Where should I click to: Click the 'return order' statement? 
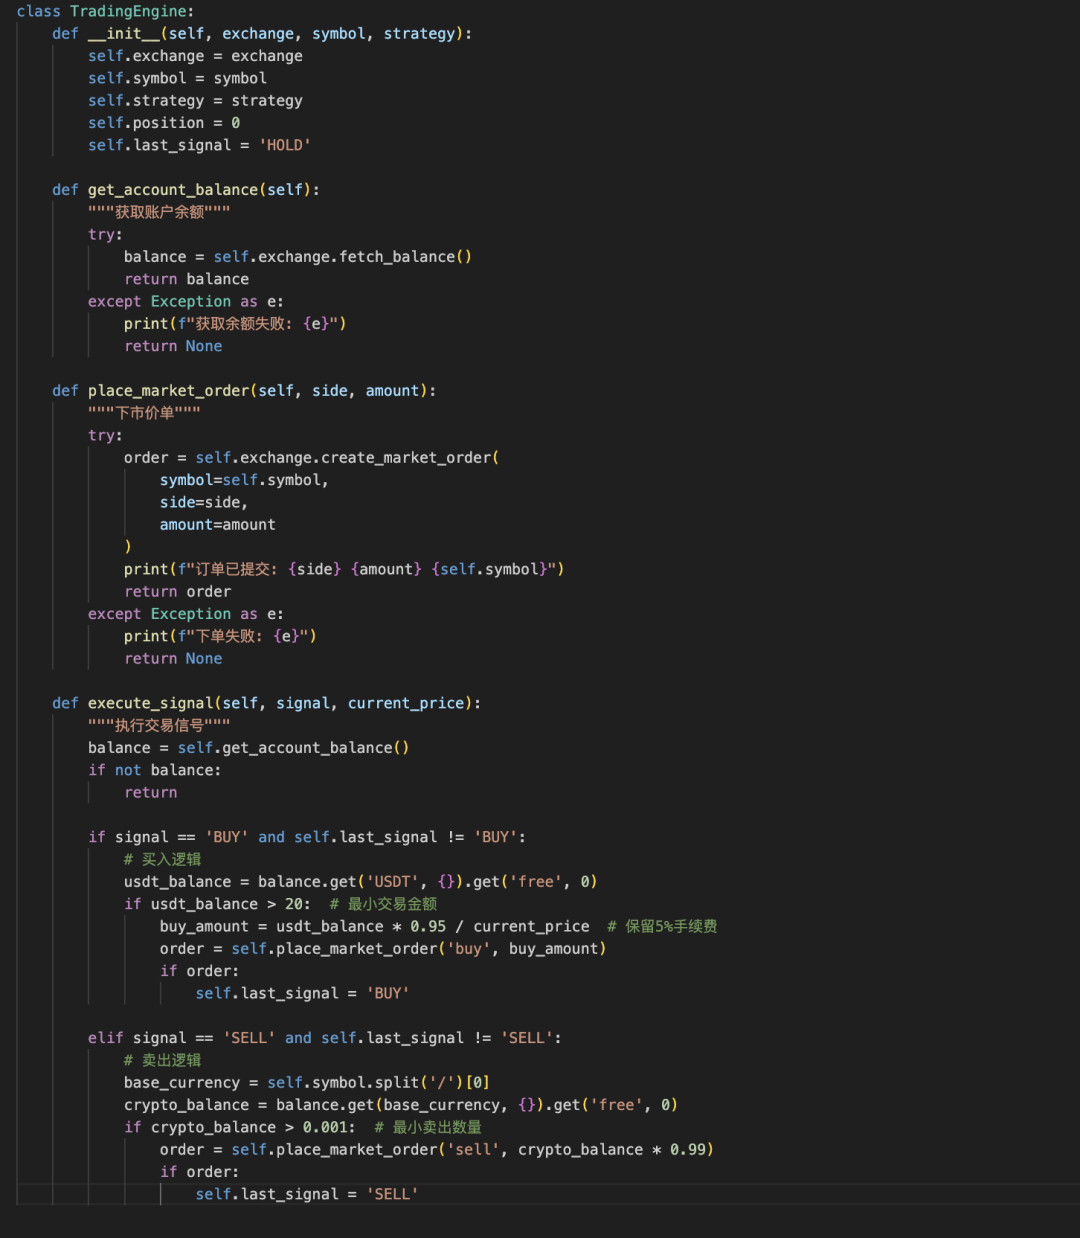coord(178,592)
